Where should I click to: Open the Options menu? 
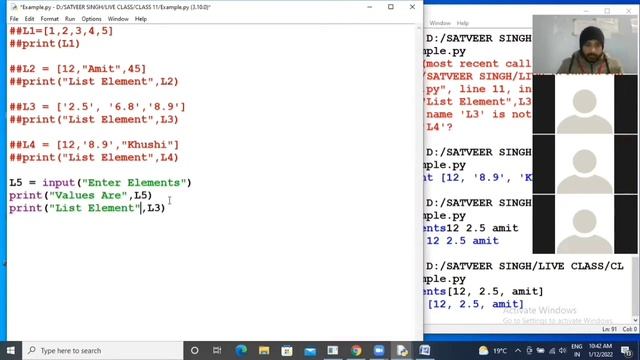coord(91,19)
